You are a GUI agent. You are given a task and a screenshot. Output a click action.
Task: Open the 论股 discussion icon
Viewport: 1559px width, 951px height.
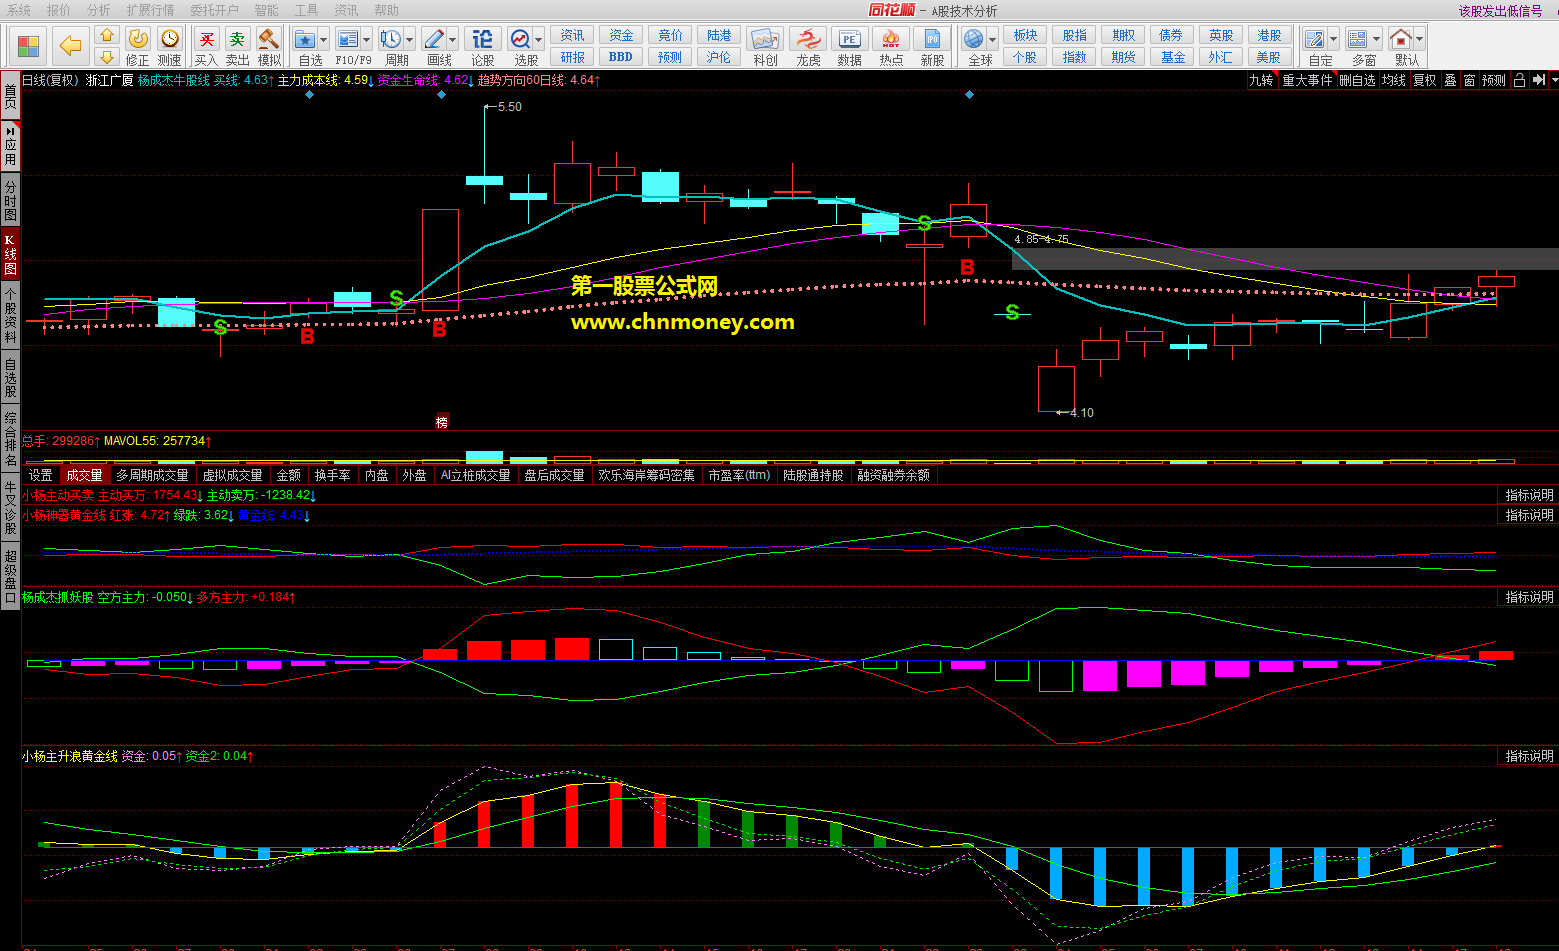483,39
